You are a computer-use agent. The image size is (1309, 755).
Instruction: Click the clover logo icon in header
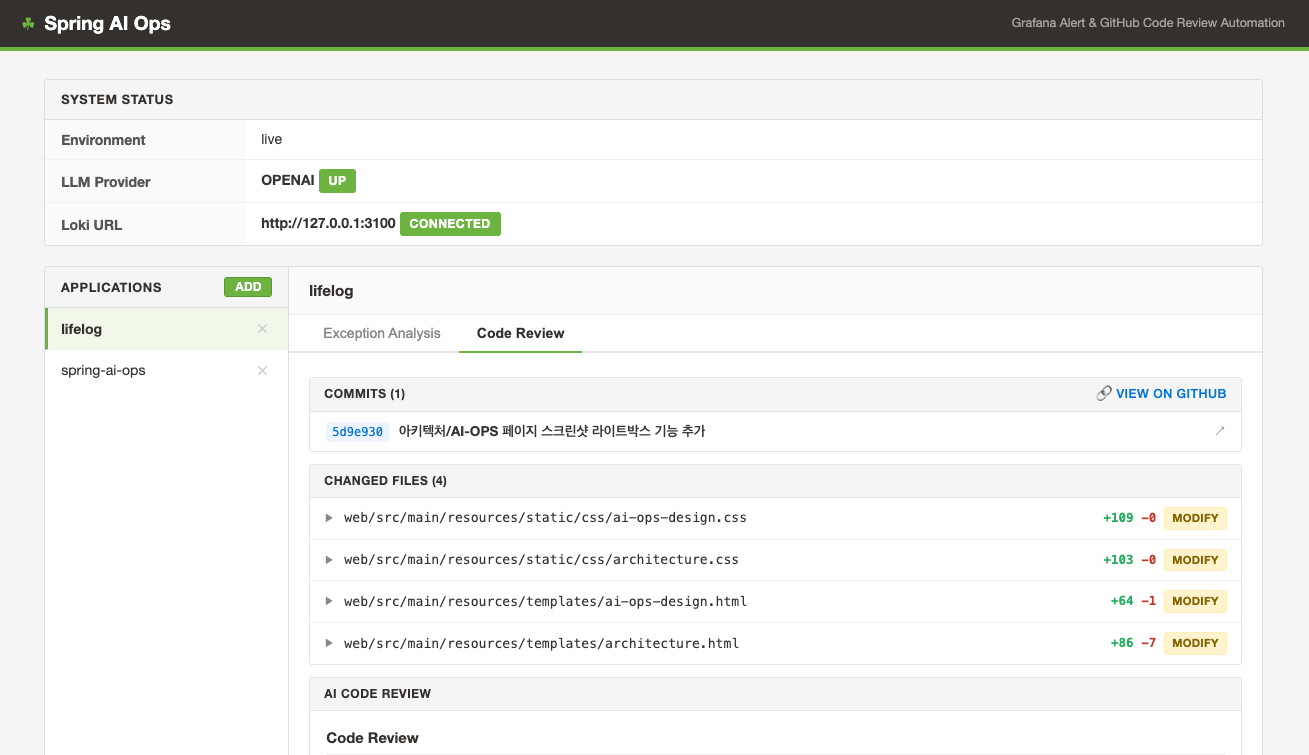coord(28,23)
